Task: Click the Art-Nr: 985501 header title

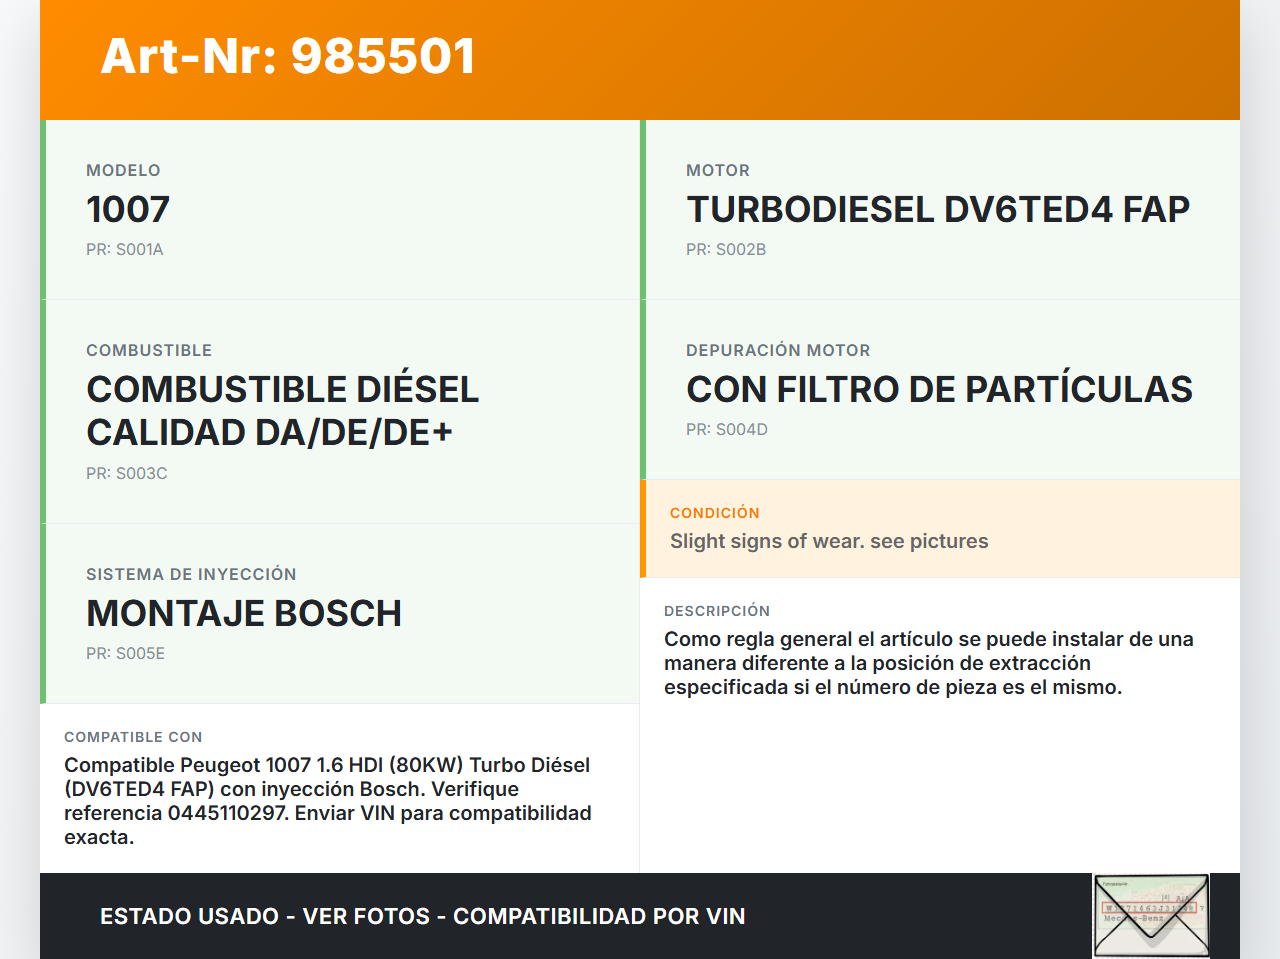Action: [x=288, y=56]
